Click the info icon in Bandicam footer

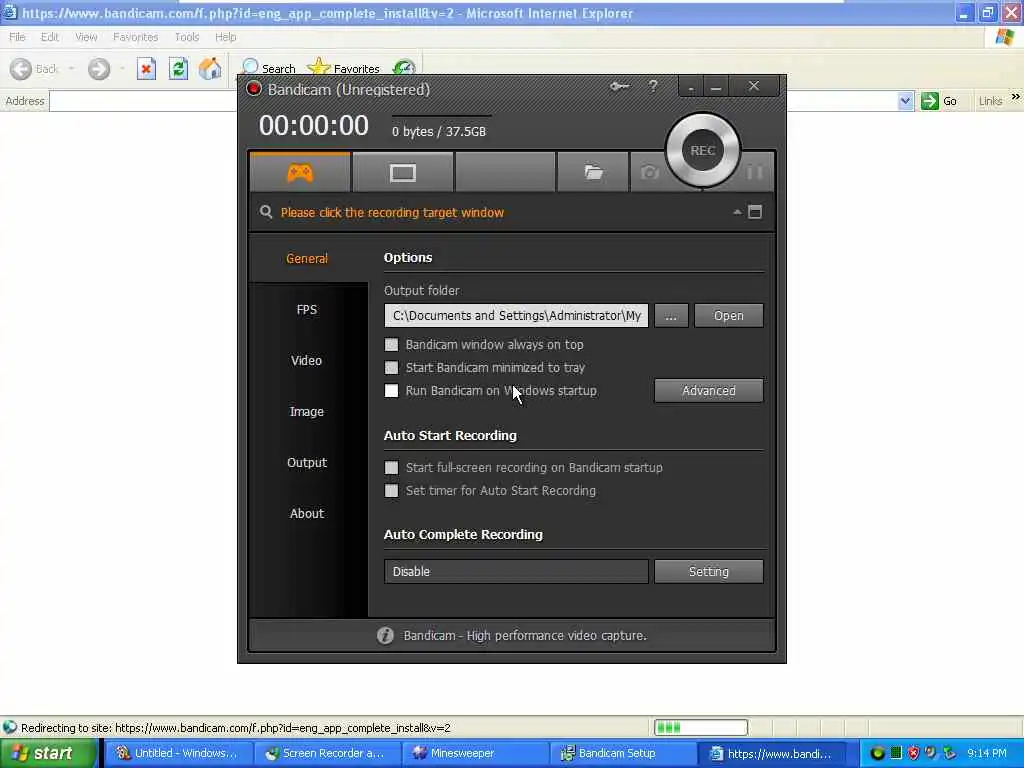[385, 635]
